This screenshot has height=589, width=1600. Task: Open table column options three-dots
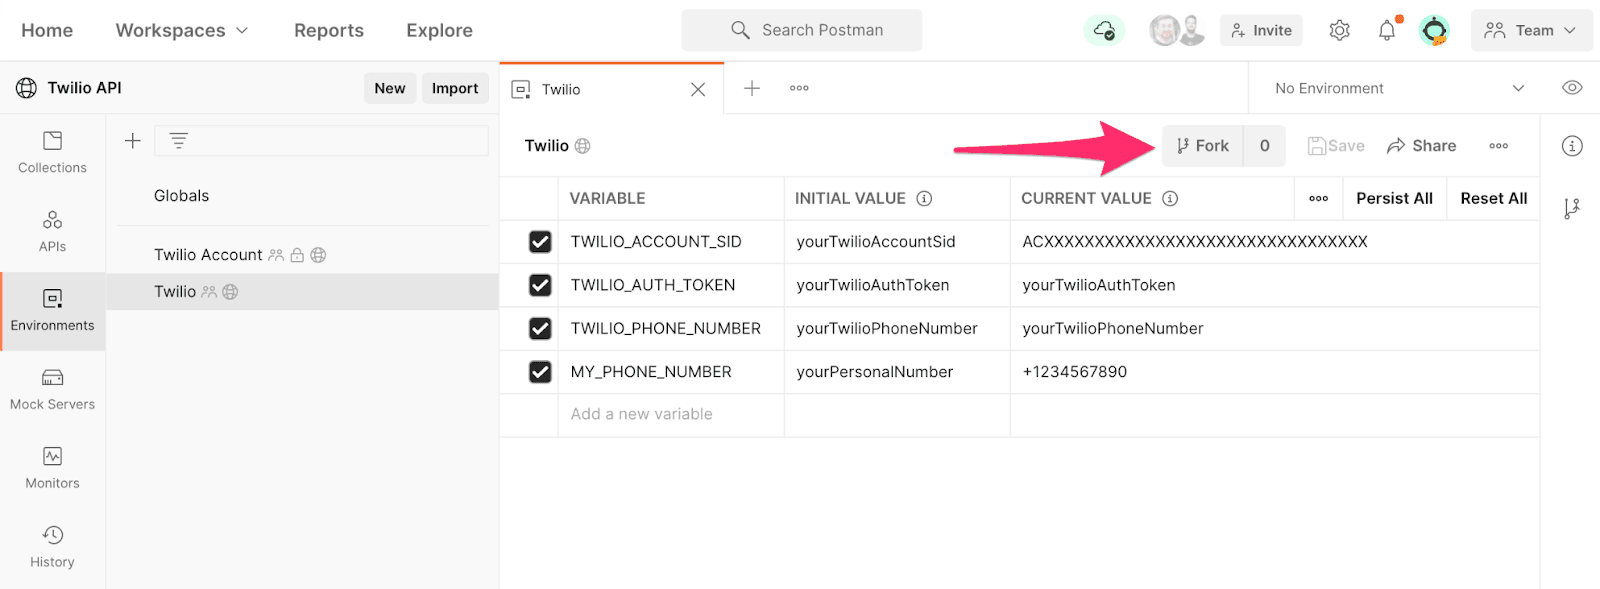pos(1319,198)
